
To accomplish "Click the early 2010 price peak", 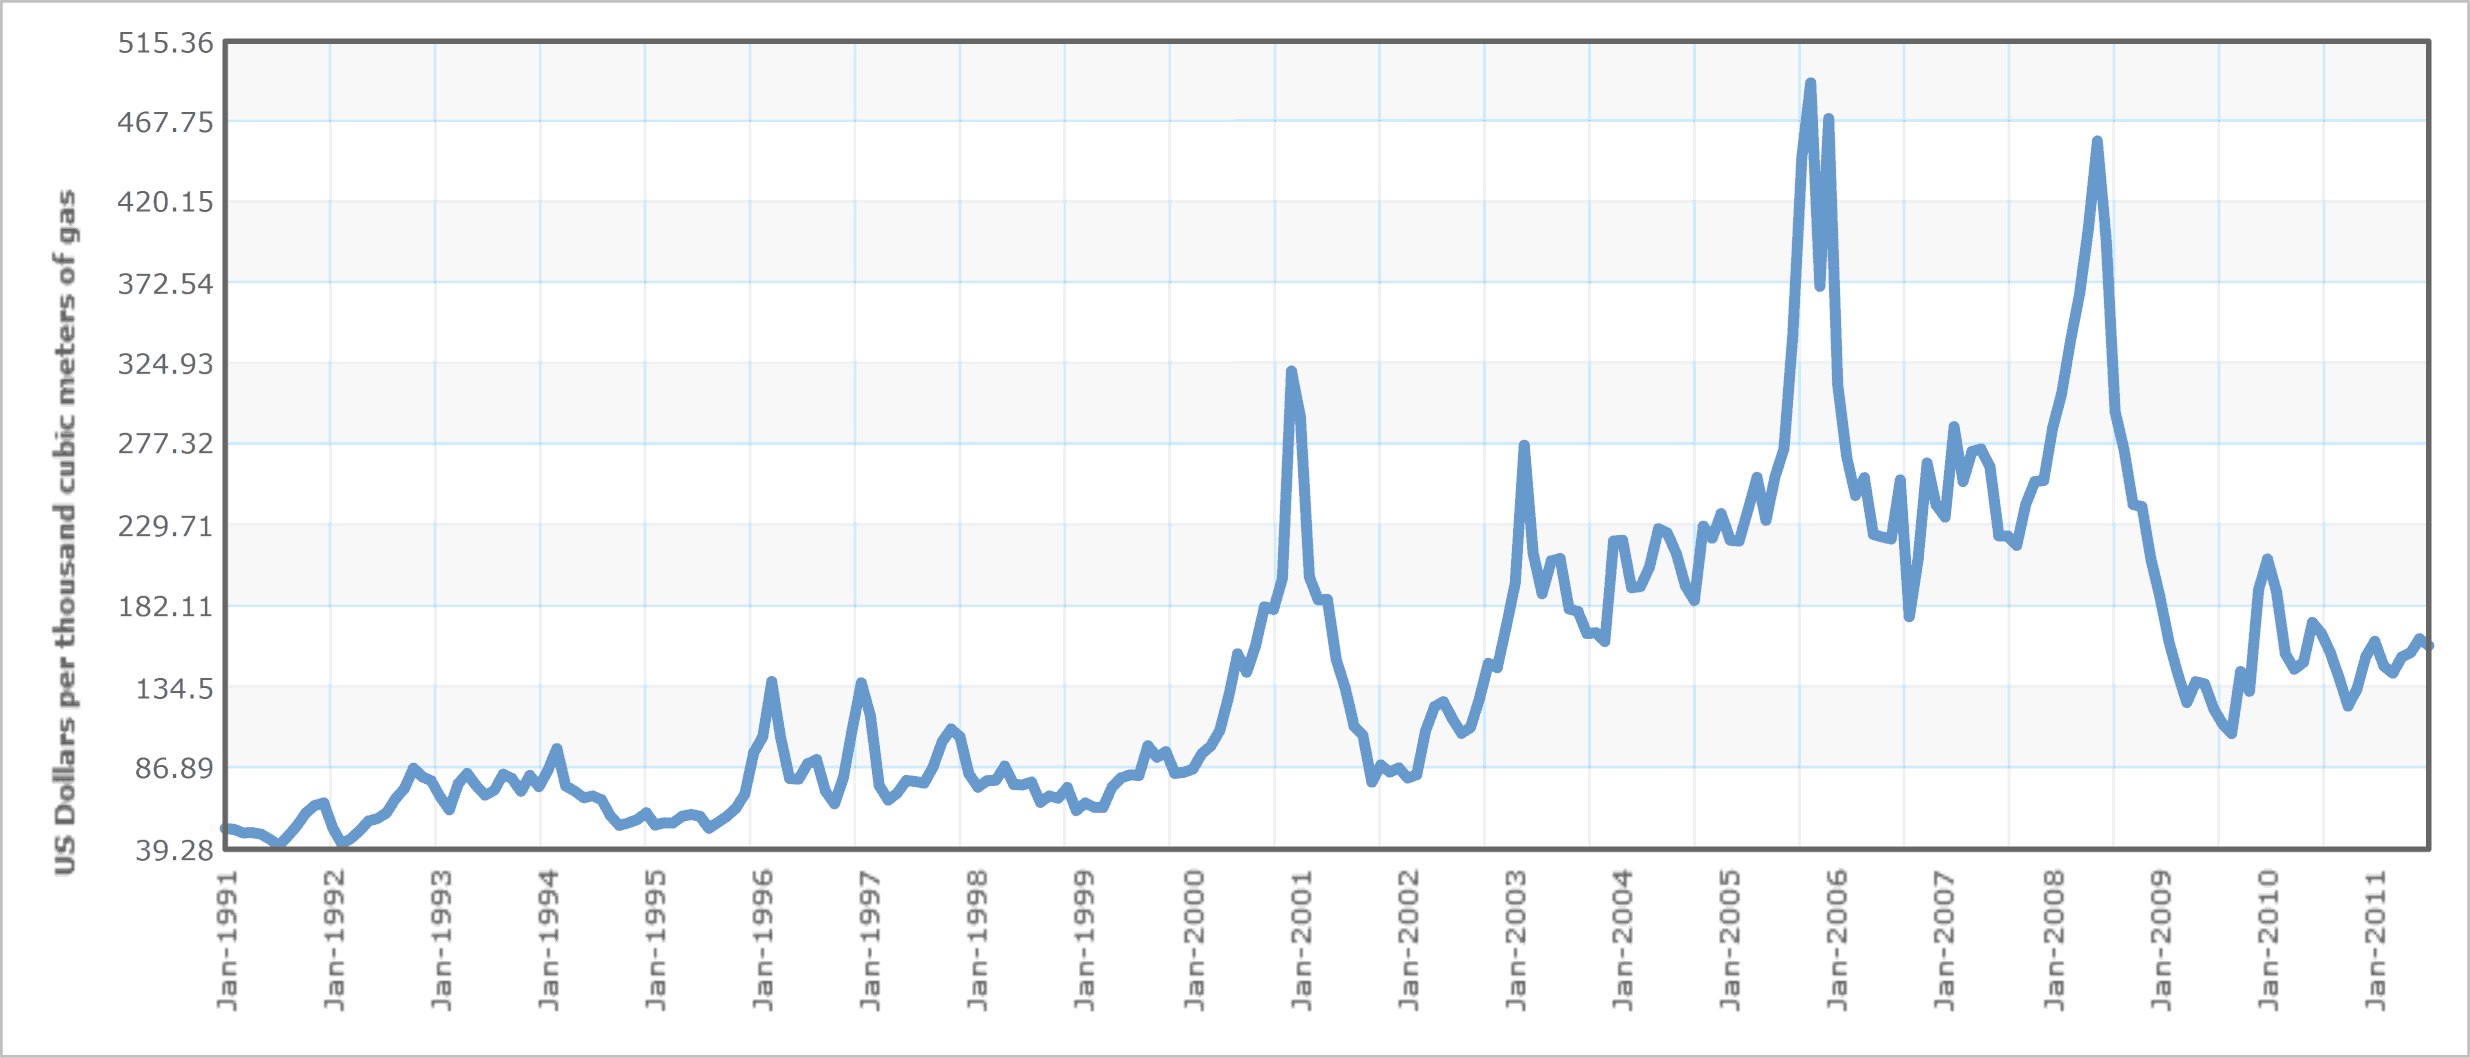I will (2267, 560).
